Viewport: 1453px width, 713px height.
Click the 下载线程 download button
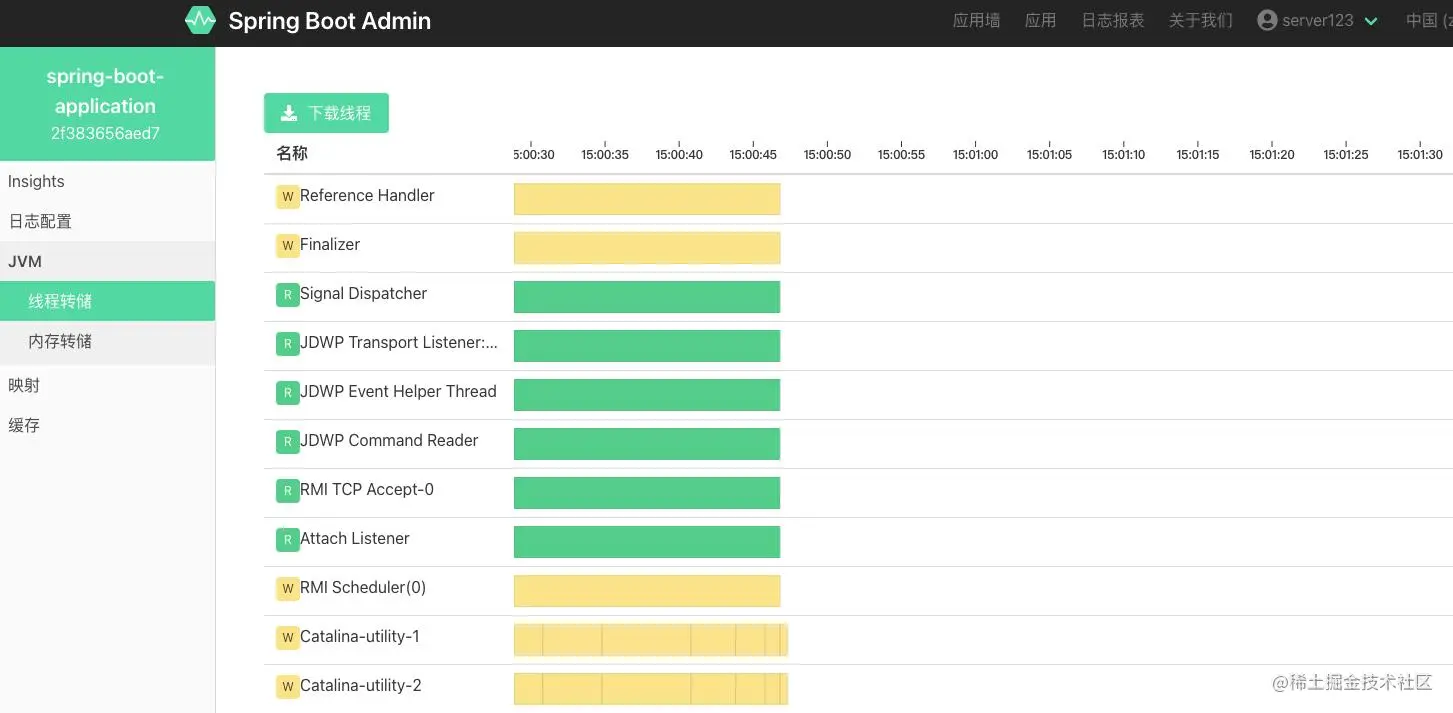point(326,113)
